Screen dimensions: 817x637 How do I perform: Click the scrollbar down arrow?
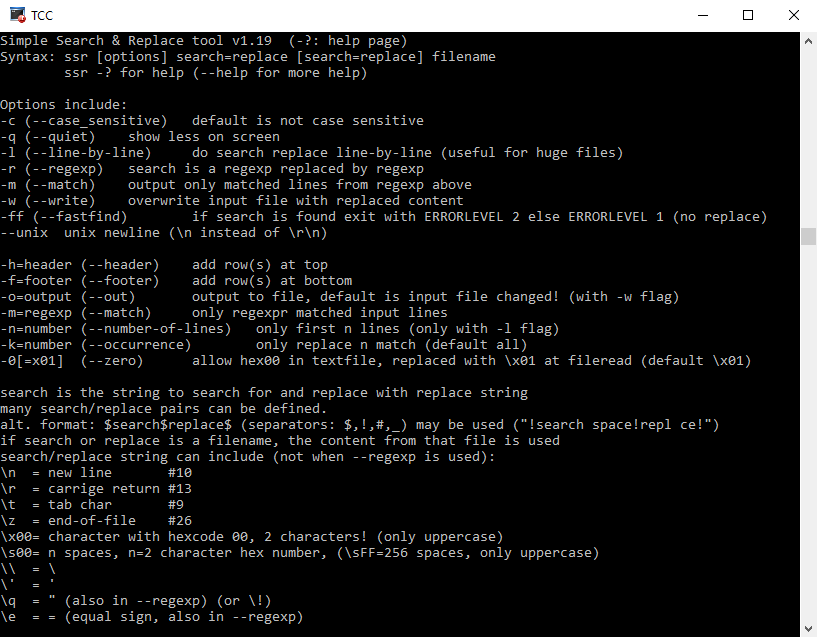click(x=808, y=628)
